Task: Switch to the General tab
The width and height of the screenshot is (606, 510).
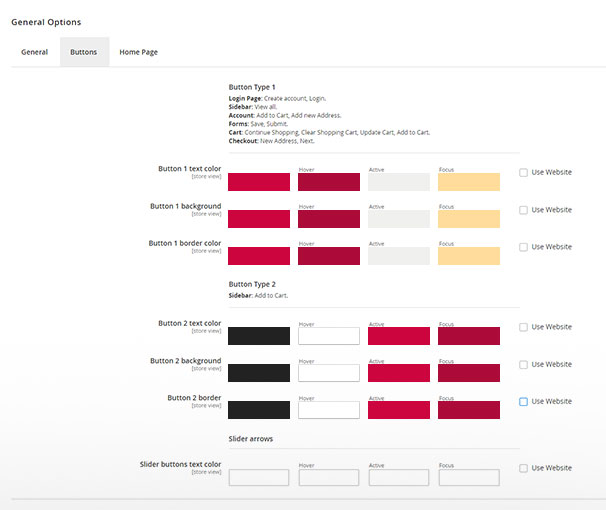Action: point(34,52)
